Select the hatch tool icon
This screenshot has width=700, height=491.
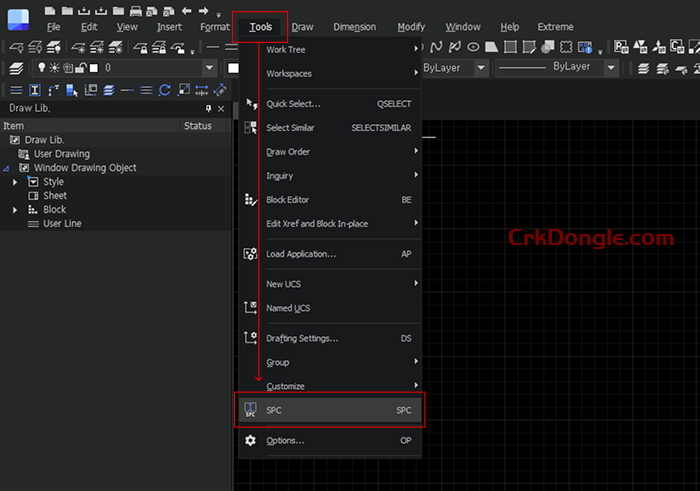pyautogui.click(x=510, y=46)
